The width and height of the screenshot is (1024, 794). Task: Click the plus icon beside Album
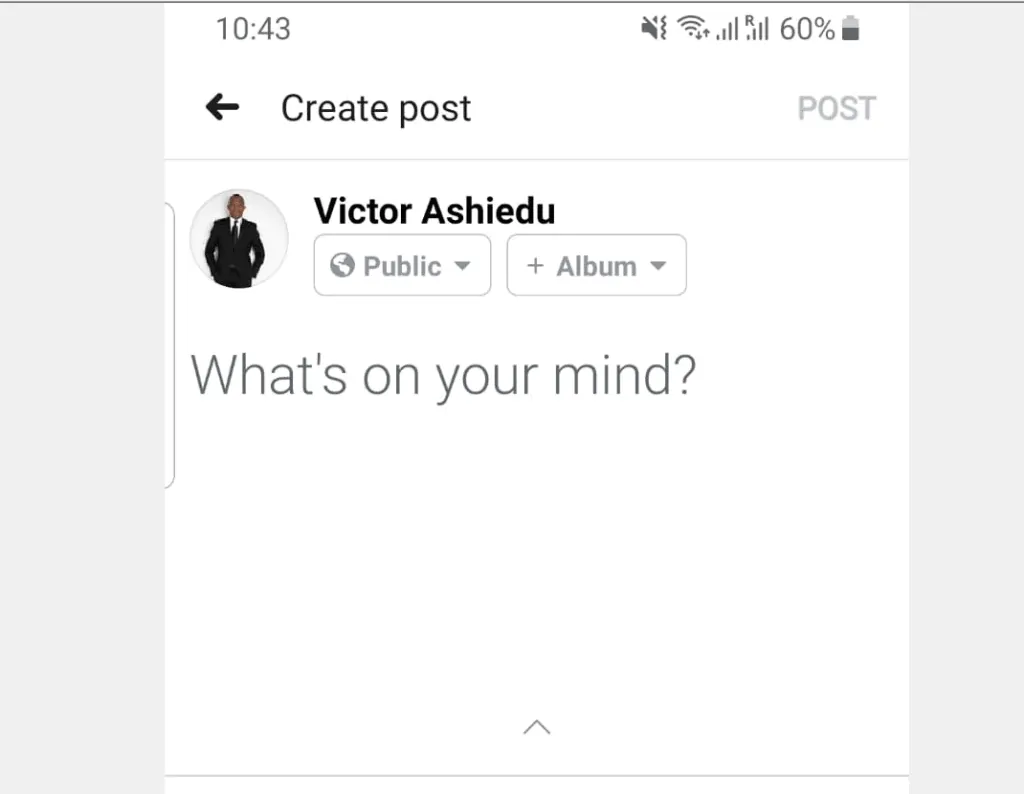click(x=536, y=266)
